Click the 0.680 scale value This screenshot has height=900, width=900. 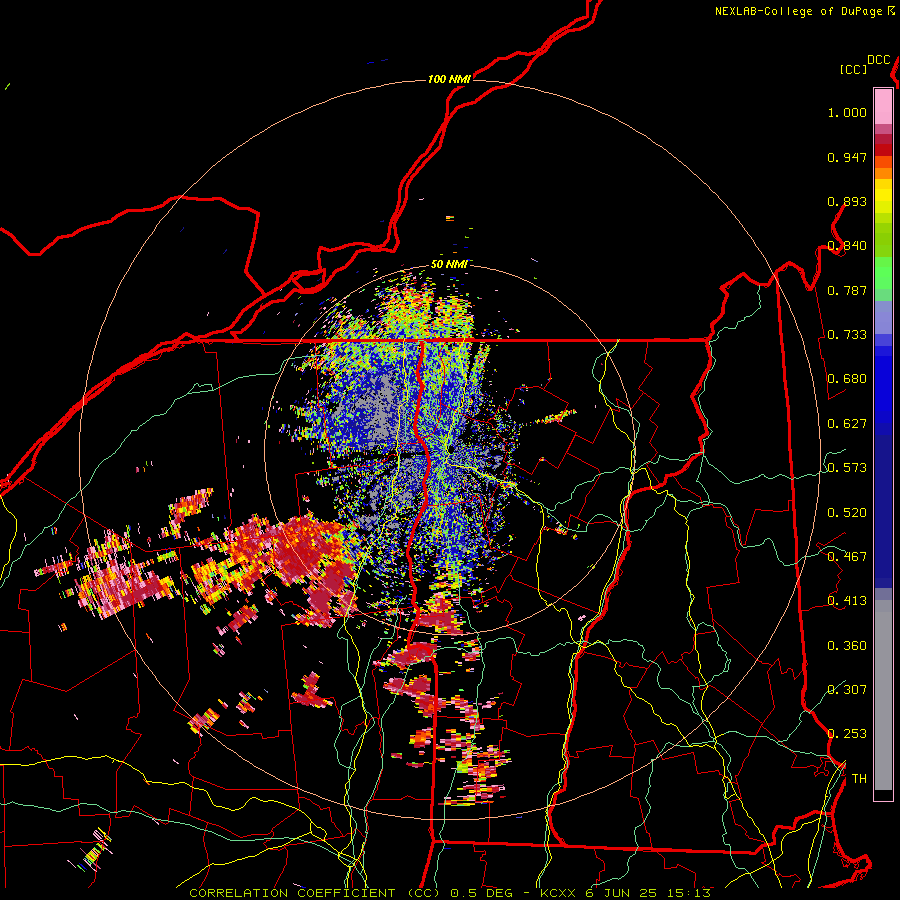point(847,379)
